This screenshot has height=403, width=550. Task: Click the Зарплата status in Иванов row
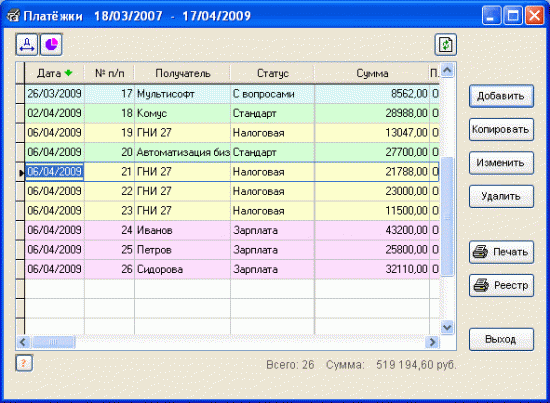[273, 230]
